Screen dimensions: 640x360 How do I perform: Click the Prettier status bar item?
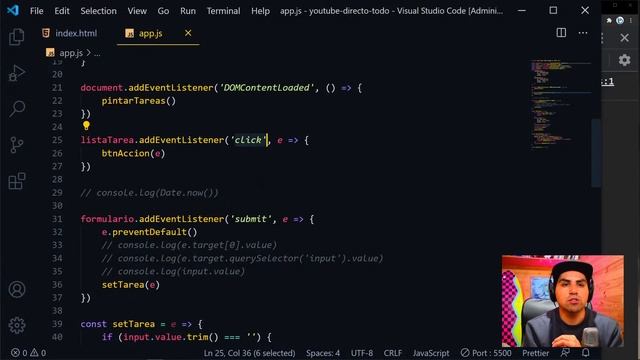coord(536,353)
